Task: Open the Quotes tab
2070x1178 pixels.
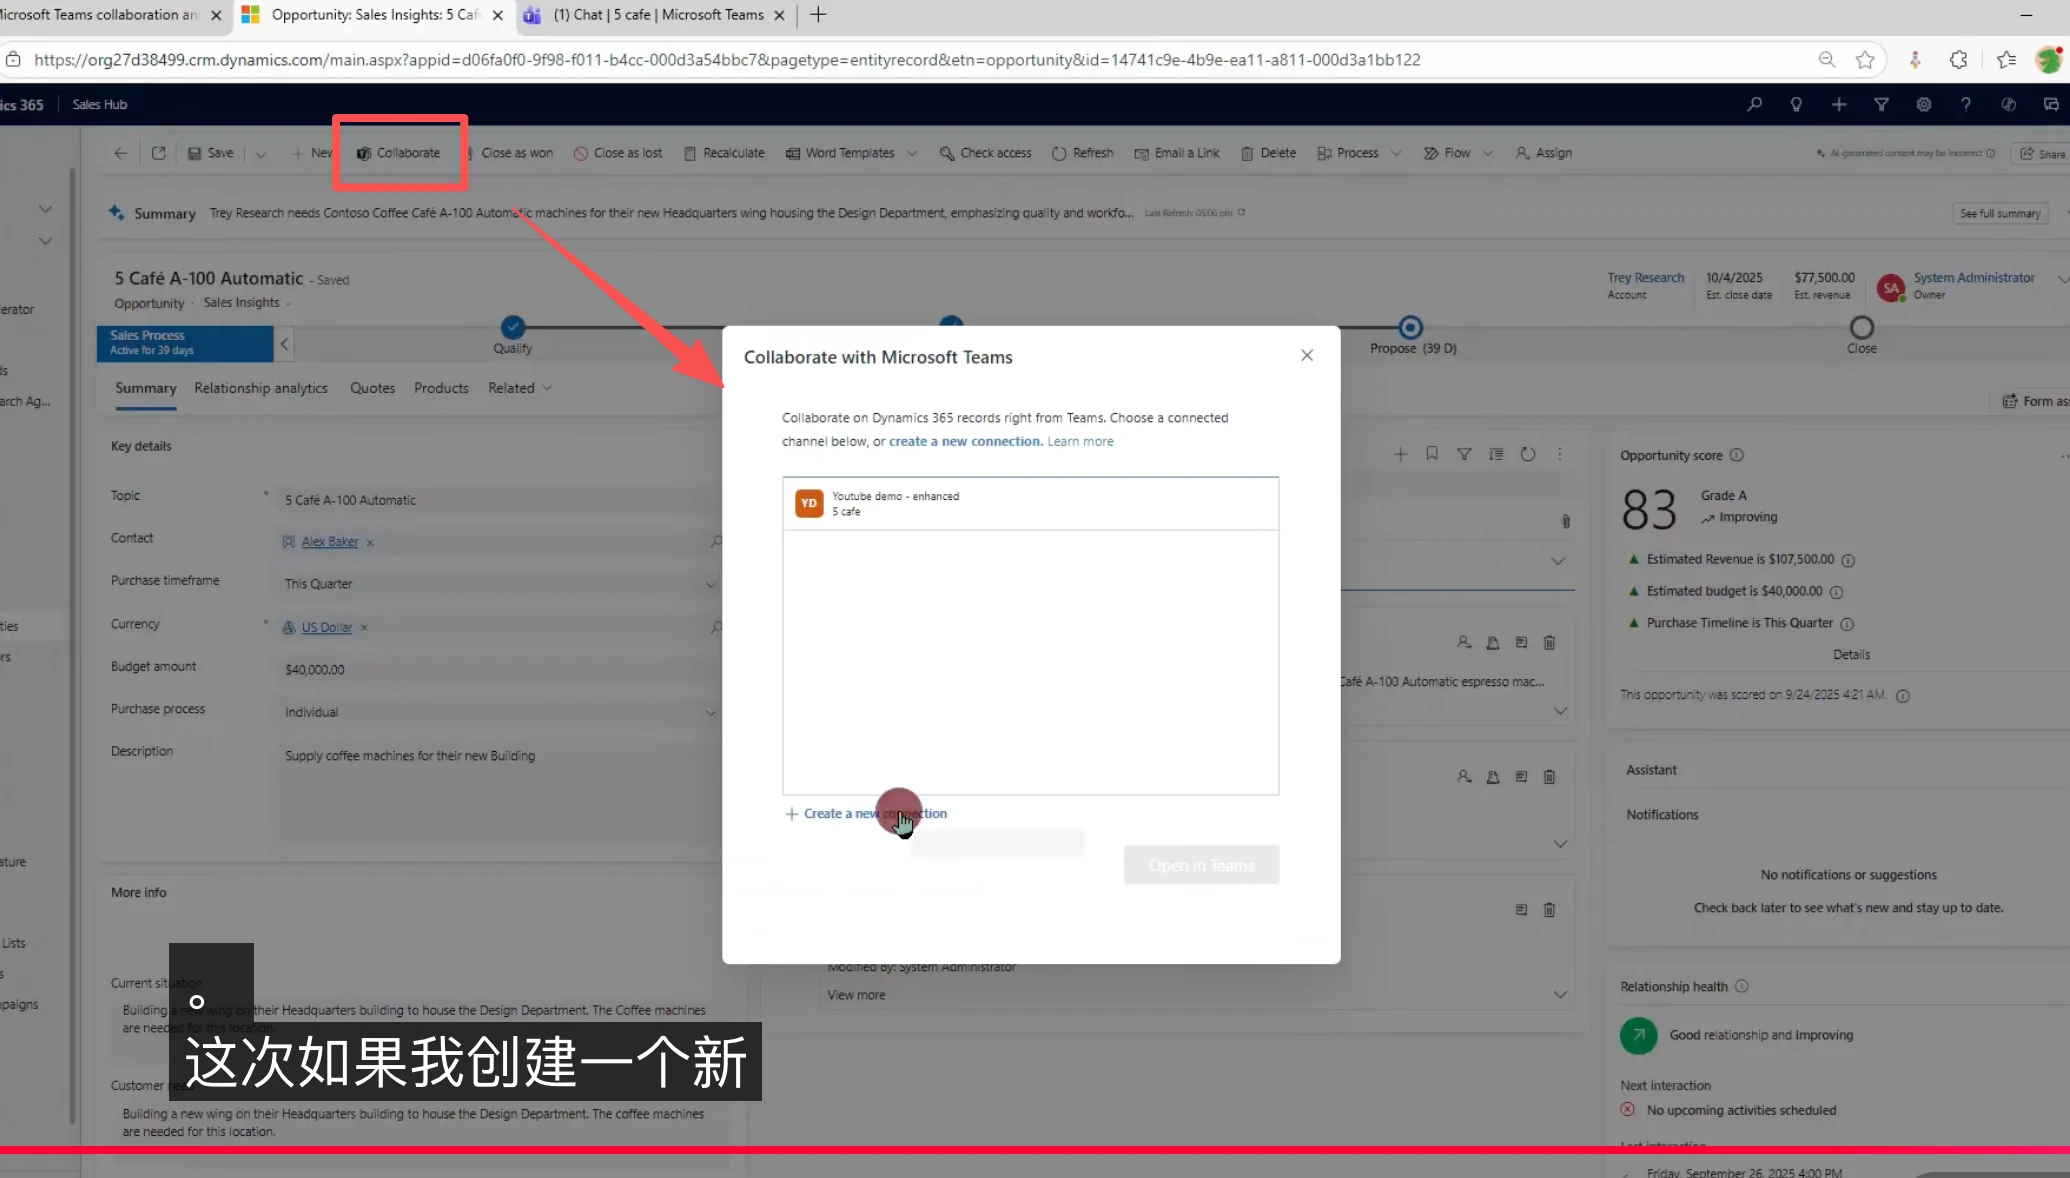Action: [x=372, y=388]
